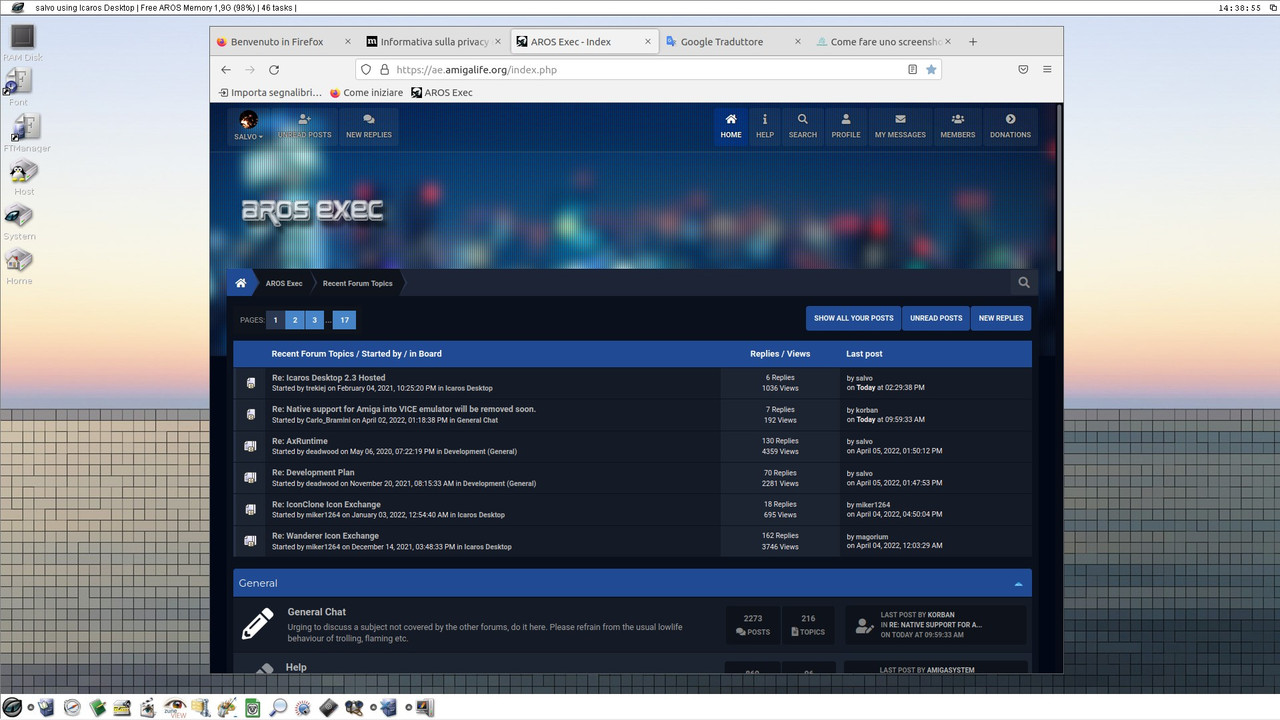Open Re: IconClone Icon Exchange topic
This screenshot has width=1280, height=720.
click(326, 504)
